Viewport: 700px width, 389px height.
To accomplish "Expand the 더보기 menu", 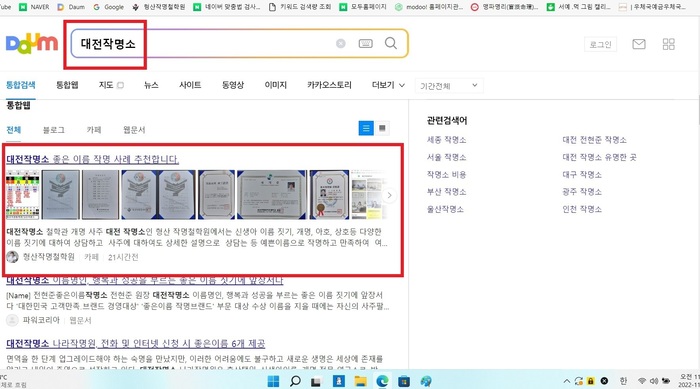I will [x=388, y=85].
